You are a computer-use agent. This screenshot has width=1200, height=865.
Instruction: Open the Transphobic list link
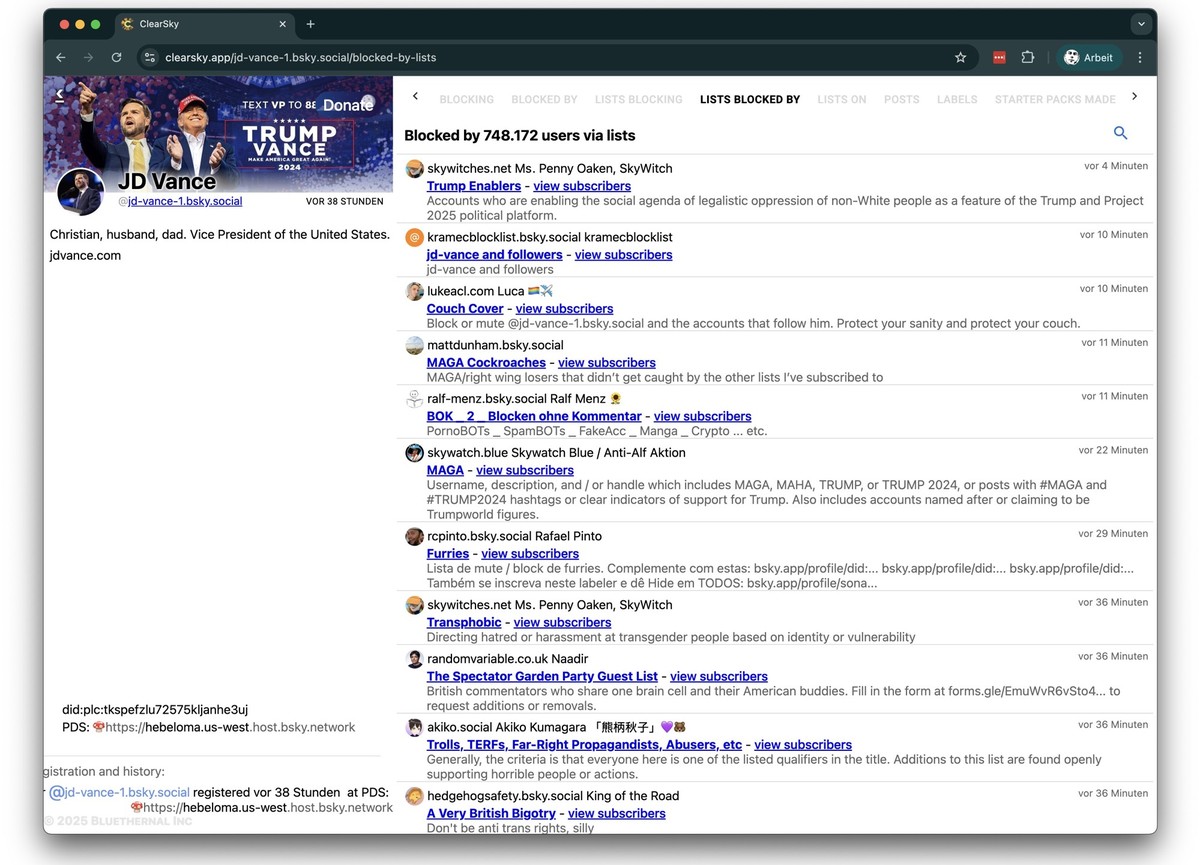pyautogui.click(x=464, y=623)
